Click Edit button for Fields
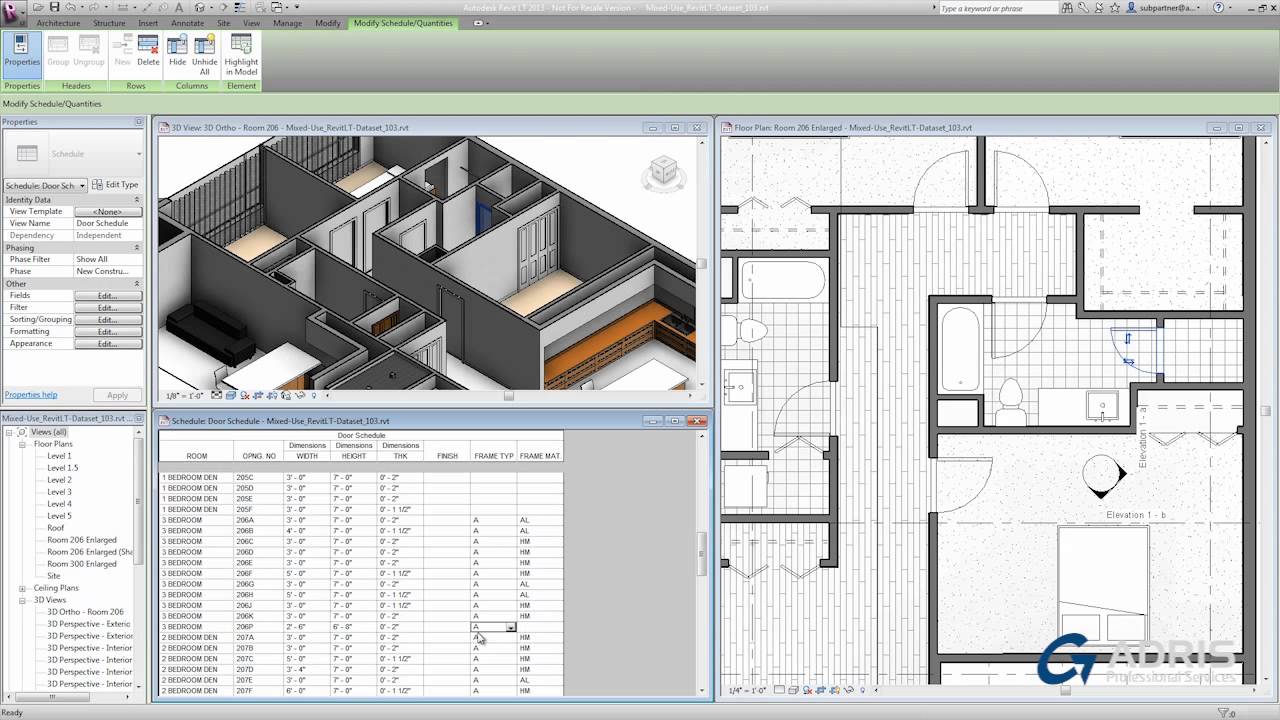The image size is (1280, 720). [107, 296]
